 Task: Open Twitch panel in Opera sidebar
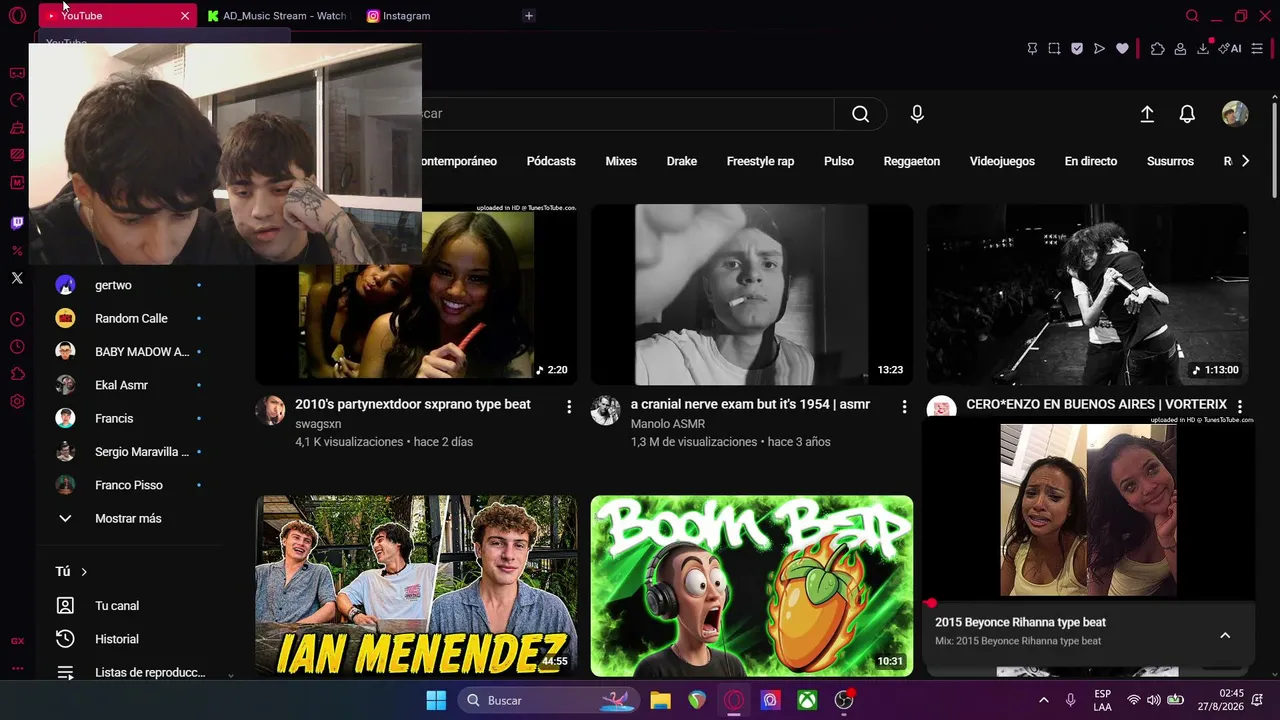(17, 224)
